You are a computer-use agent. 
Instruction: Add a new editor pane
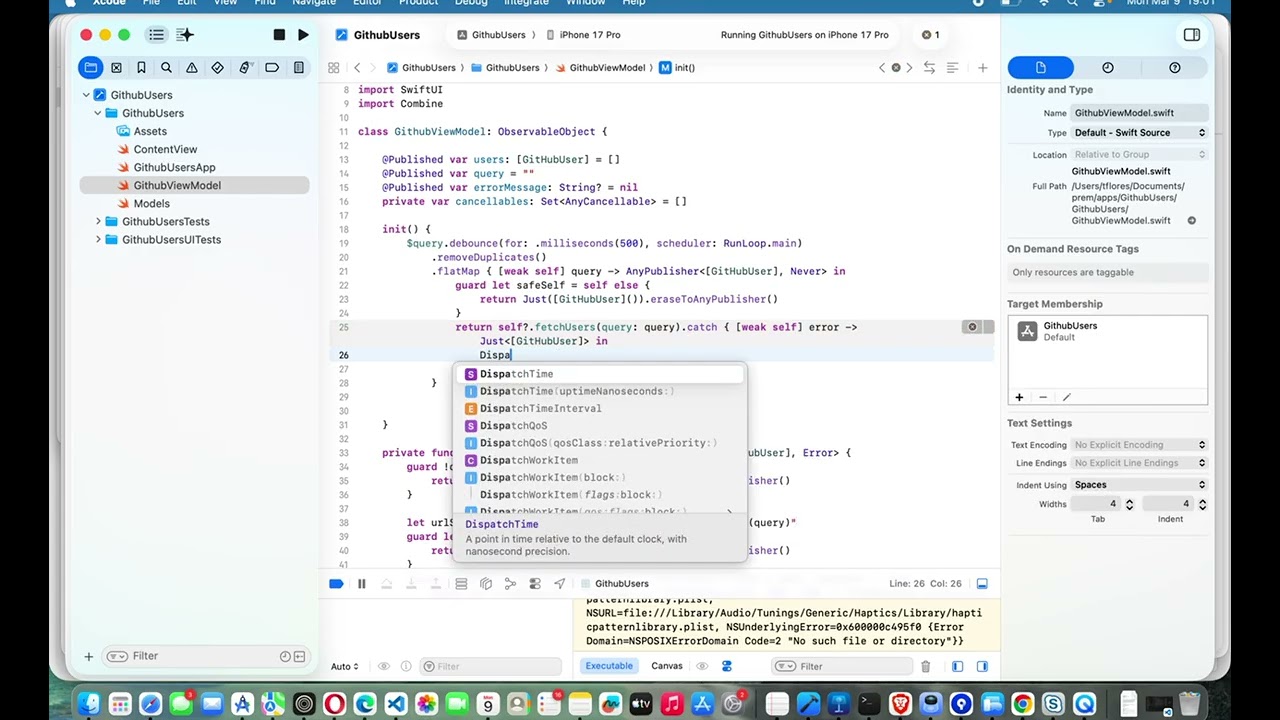[x=983, y=68]
